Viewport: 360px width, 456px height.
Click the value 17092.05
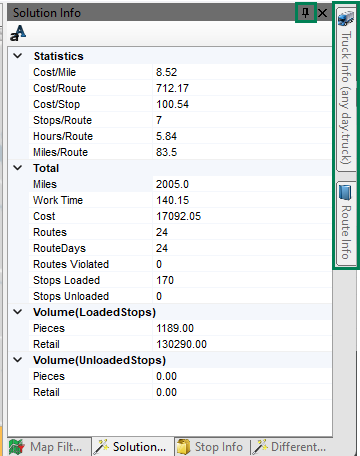pyautogui.click(x=178, y=216)
